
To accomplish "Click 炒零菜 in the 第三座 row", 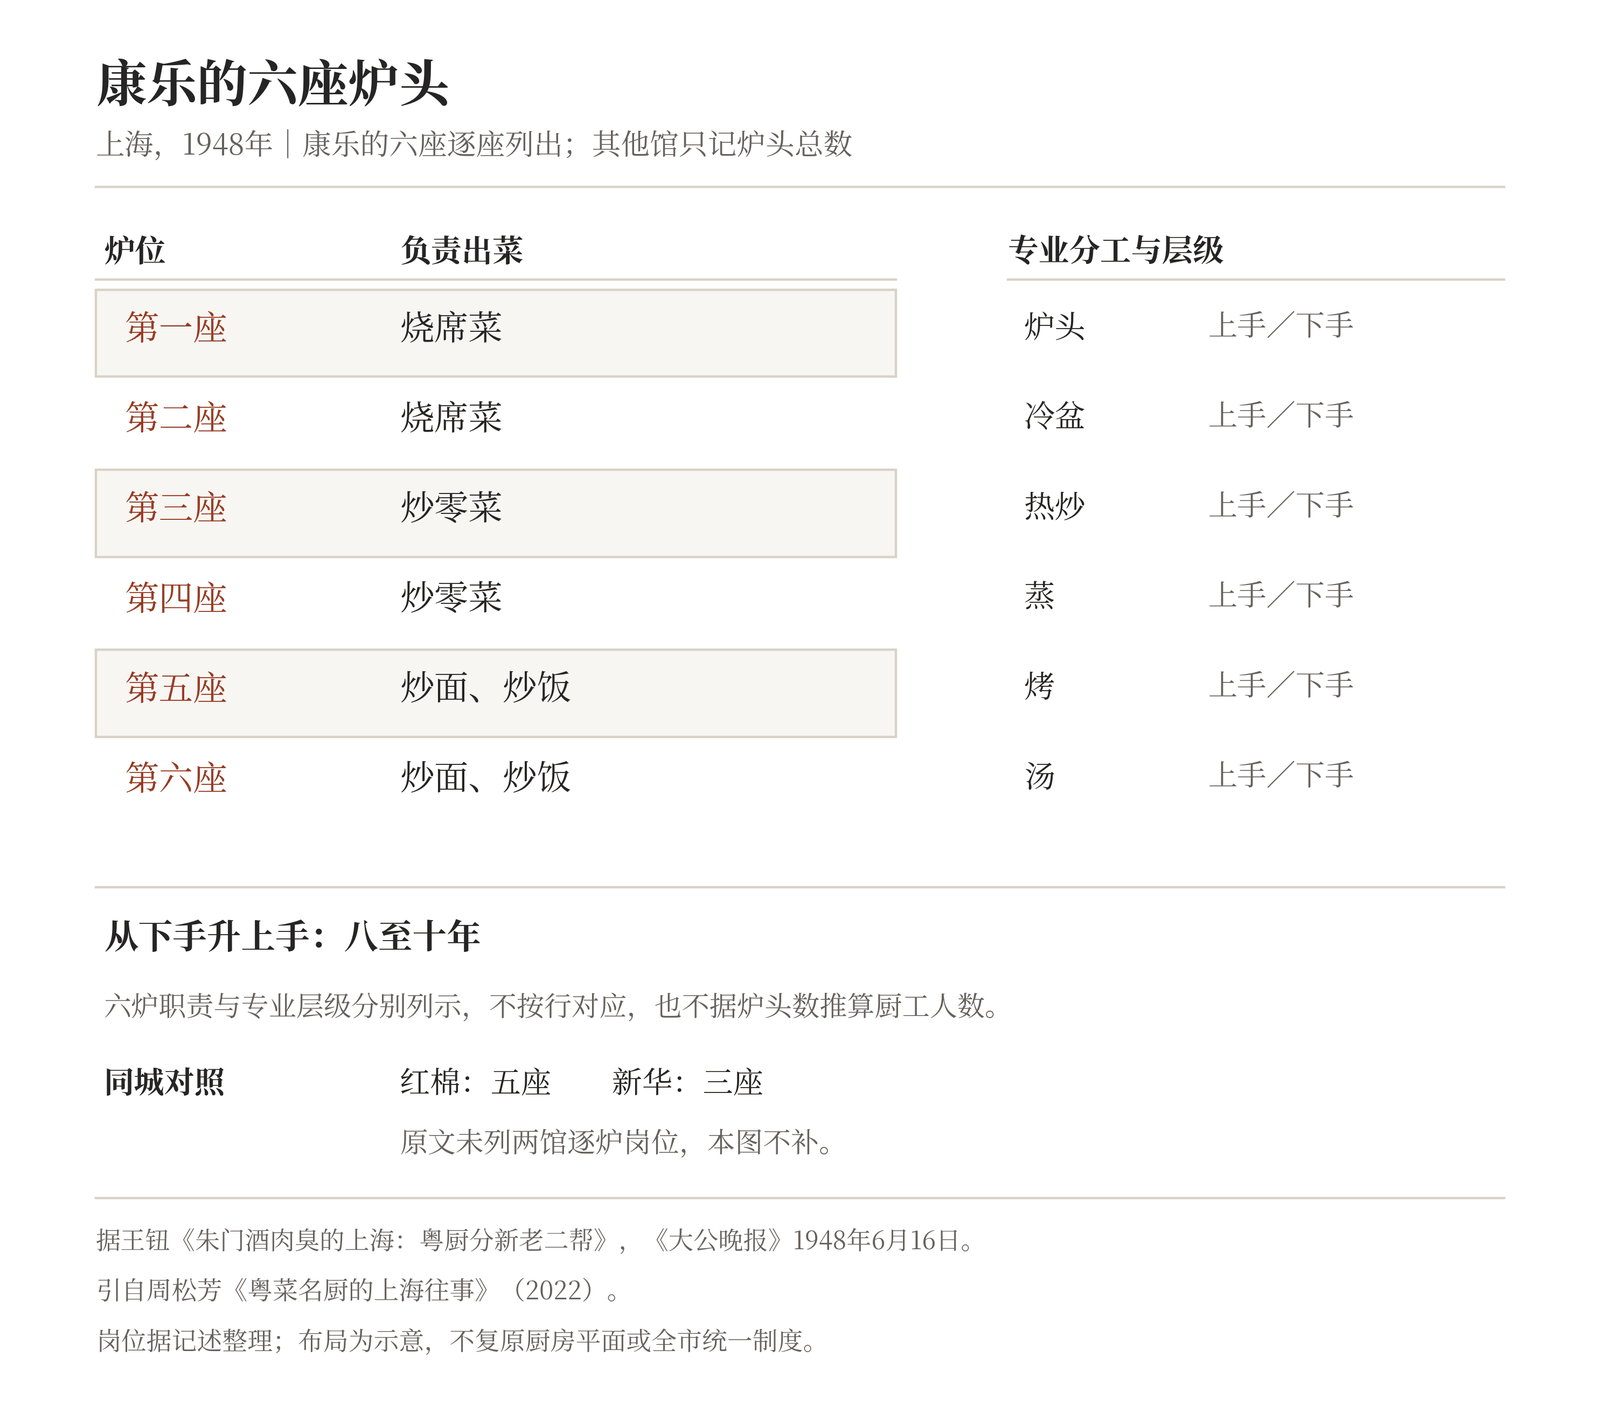I will pos(451,508).
